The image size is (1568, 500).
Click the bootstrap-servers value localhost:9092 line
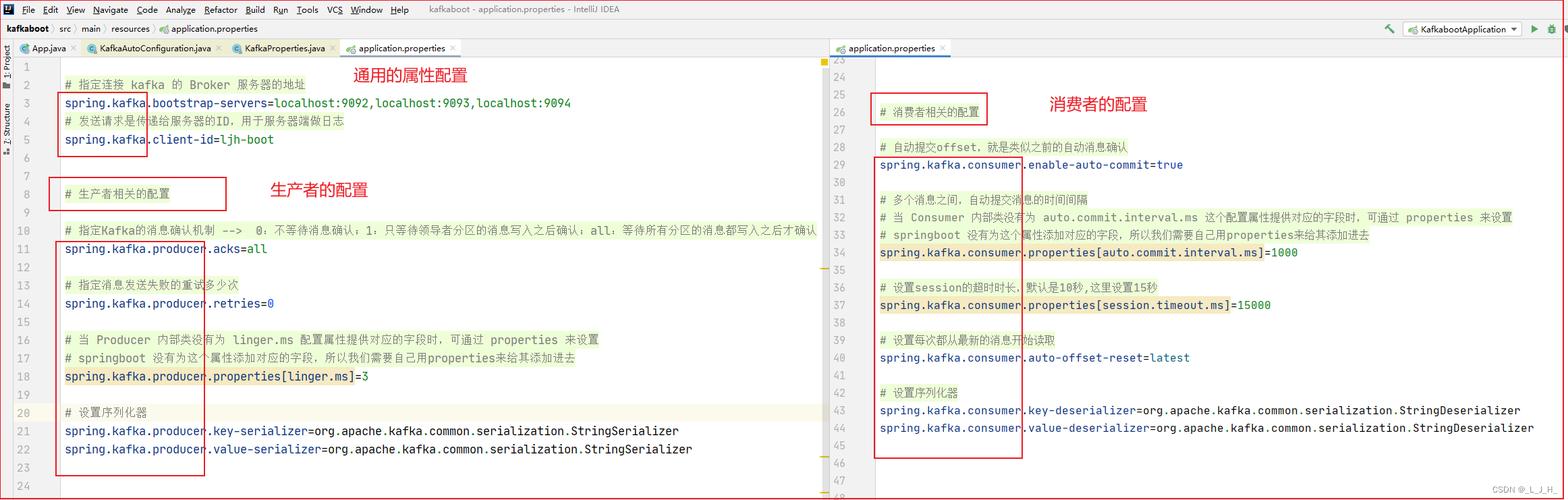click(318, 103)
